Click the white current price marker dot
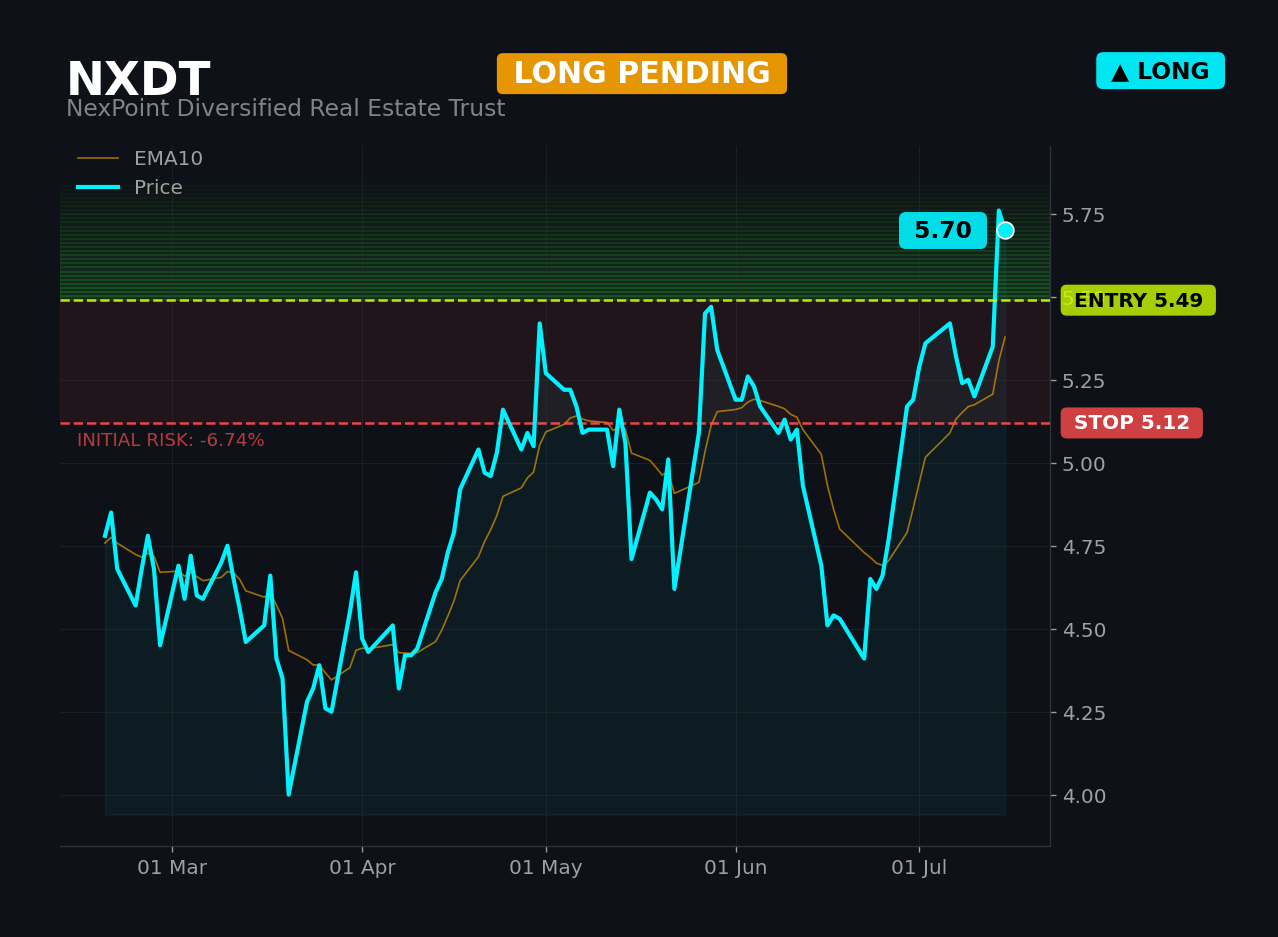The height and width of the screenshot is (937, 1278). click(x=1005, y=230)
